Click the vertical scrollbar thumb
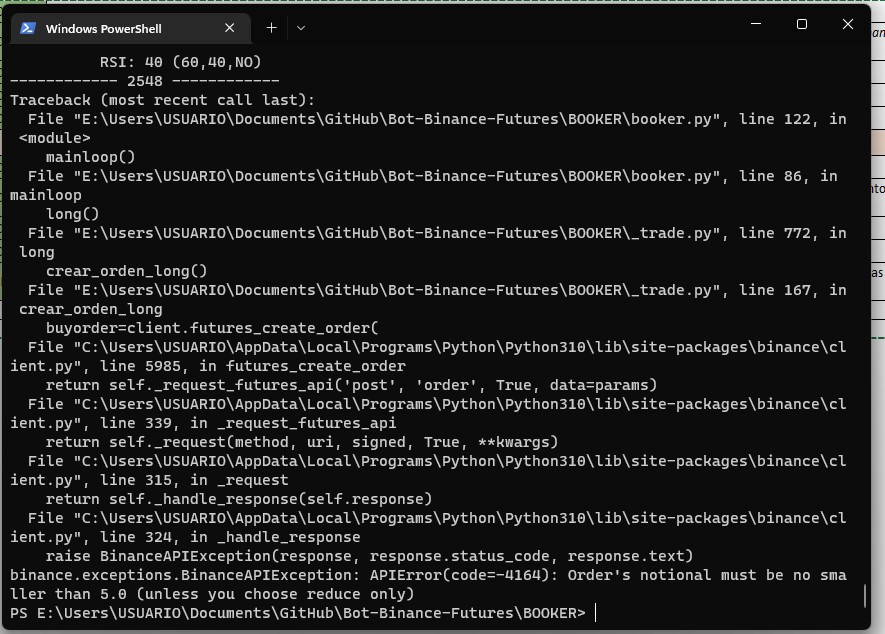The width and height of the screenshot is (885, 634). (866, 596)
